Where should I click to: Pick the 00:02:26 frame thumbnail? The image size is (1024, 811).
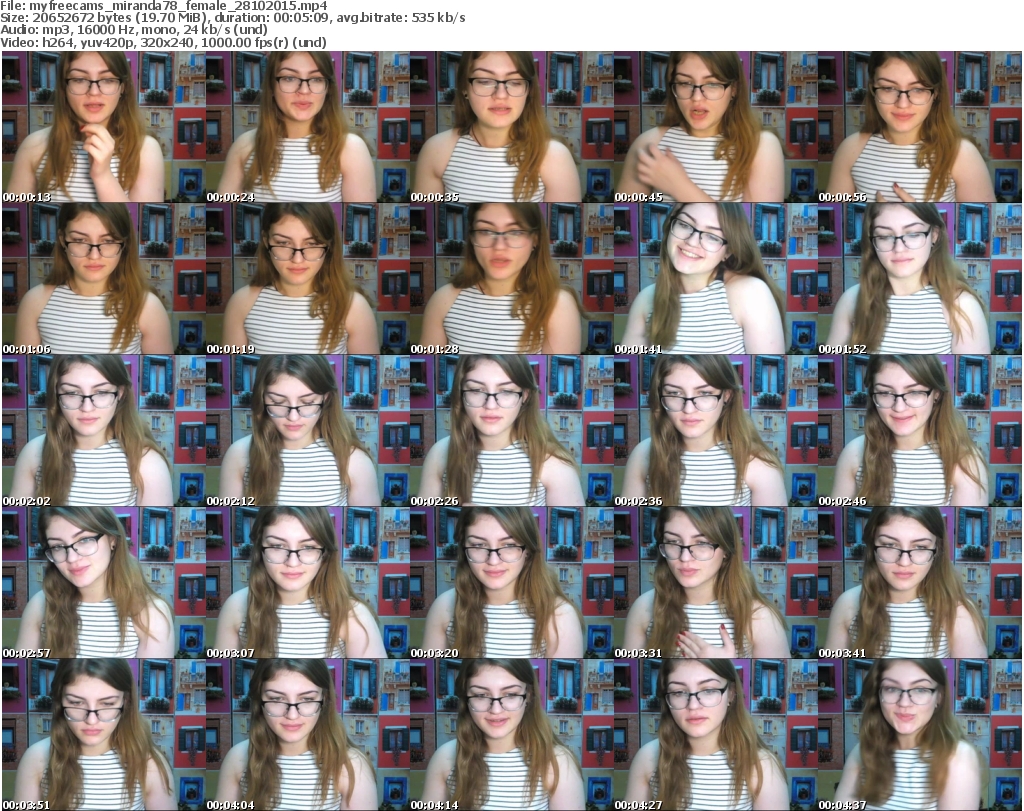click(511, 431)
